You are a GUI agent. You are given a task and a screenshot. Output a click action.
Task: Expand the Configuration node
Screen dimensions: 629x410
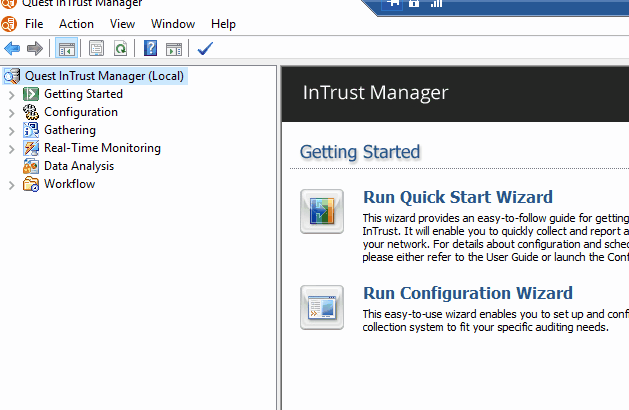(12, 113)
